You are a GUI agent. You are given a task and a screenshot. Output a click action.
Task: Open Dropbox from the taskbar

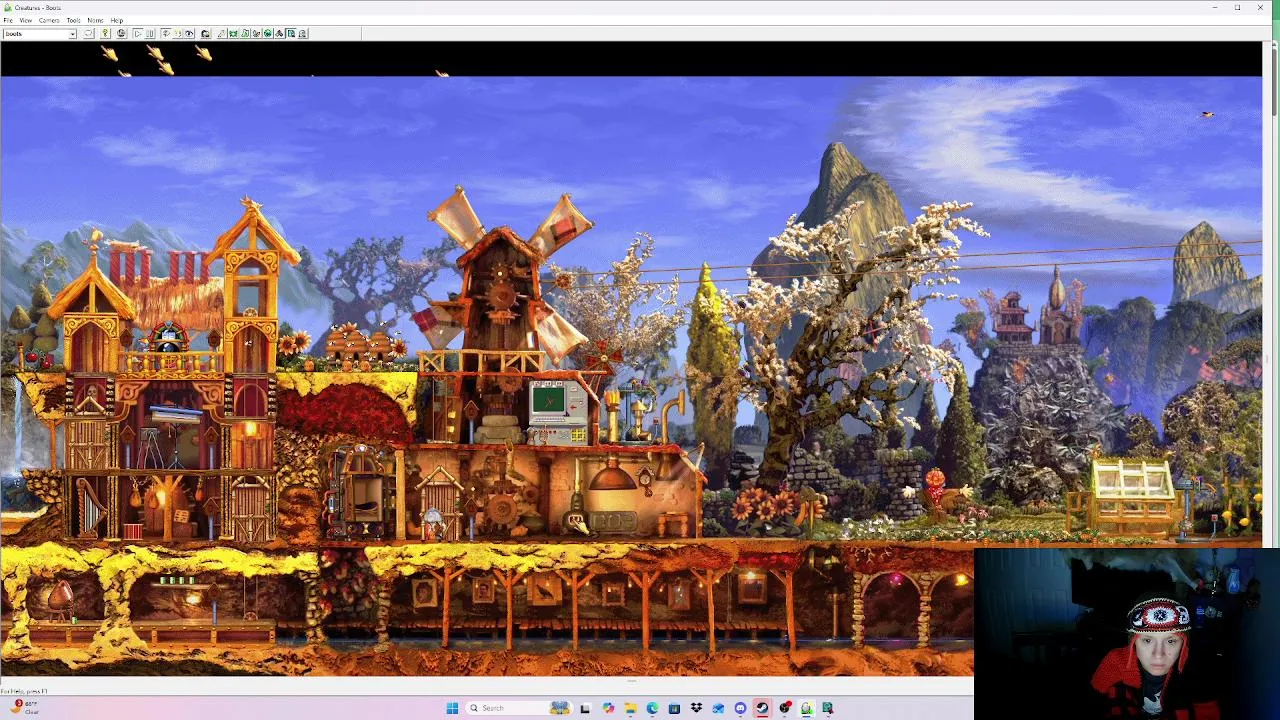coord(696,708)
